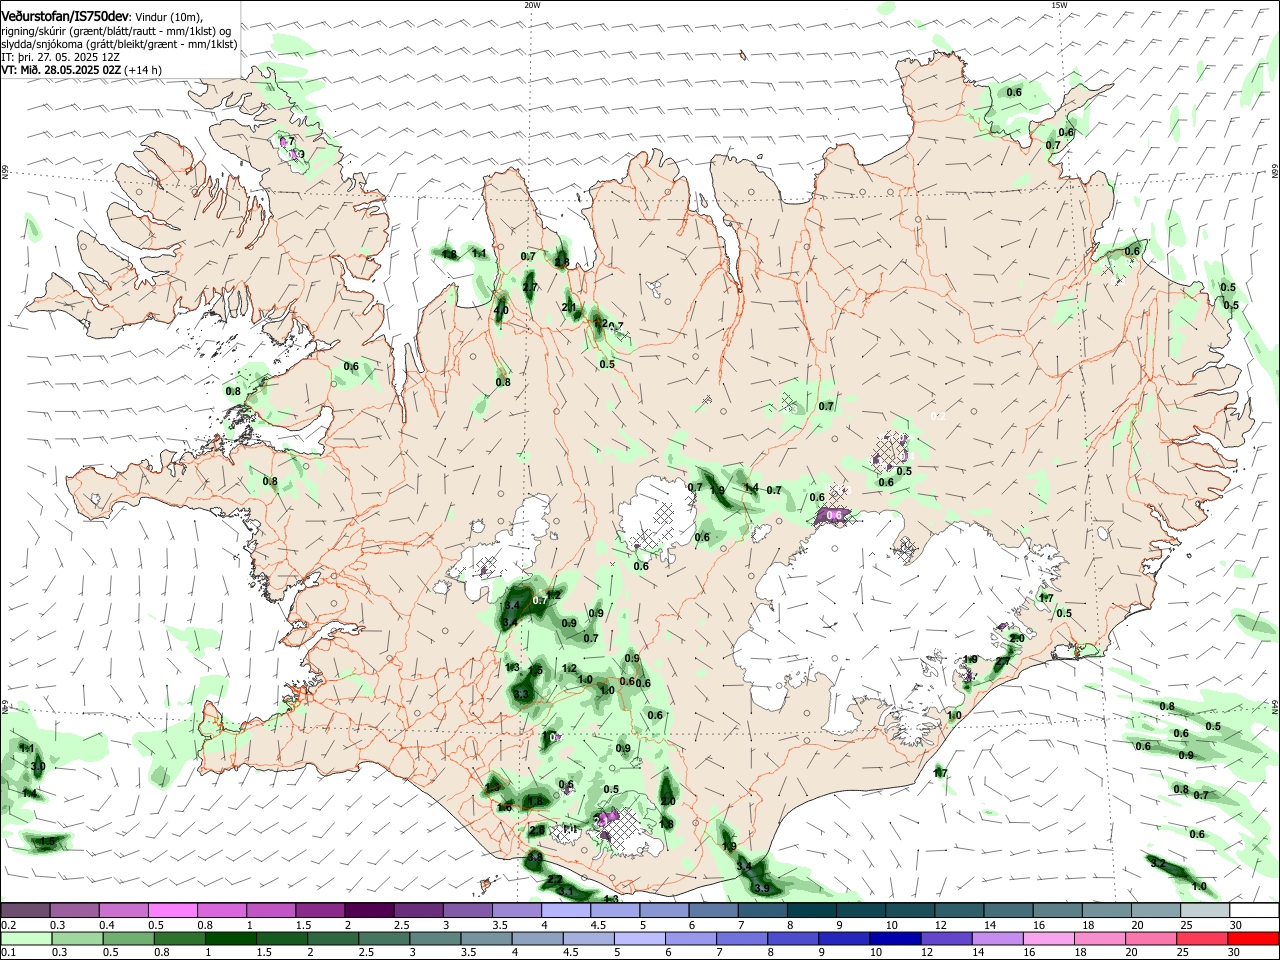Image resolution: width=1280 pixels, height=960 pixels.
Task: Click the 3.9 precipitation value off south coast
Action: 762,888
